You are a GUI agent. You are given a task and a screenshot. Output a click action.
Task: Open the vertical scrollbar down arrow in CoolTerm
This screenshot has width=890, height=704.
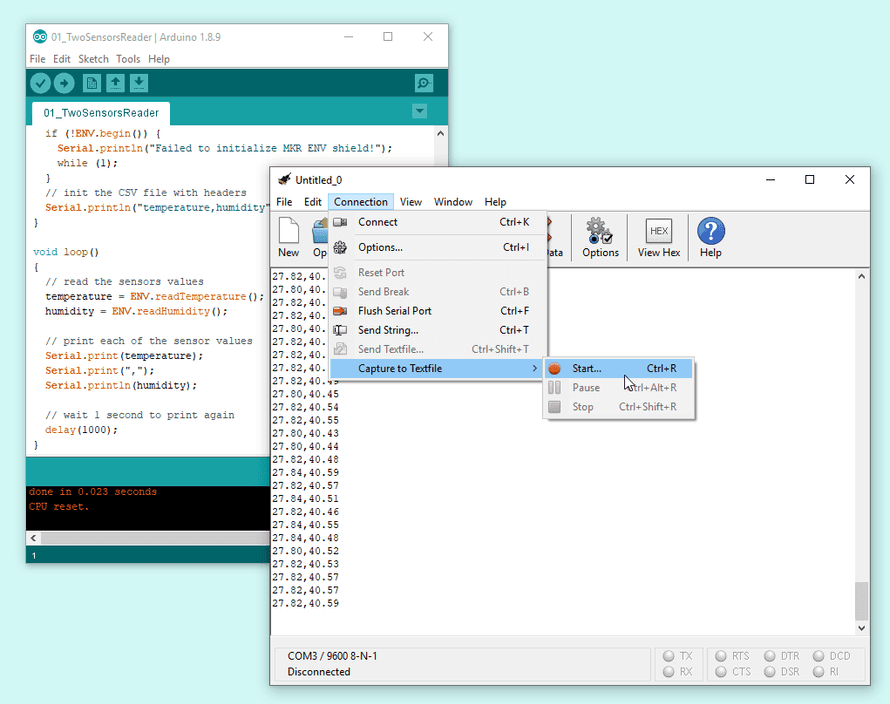point(861,627)
